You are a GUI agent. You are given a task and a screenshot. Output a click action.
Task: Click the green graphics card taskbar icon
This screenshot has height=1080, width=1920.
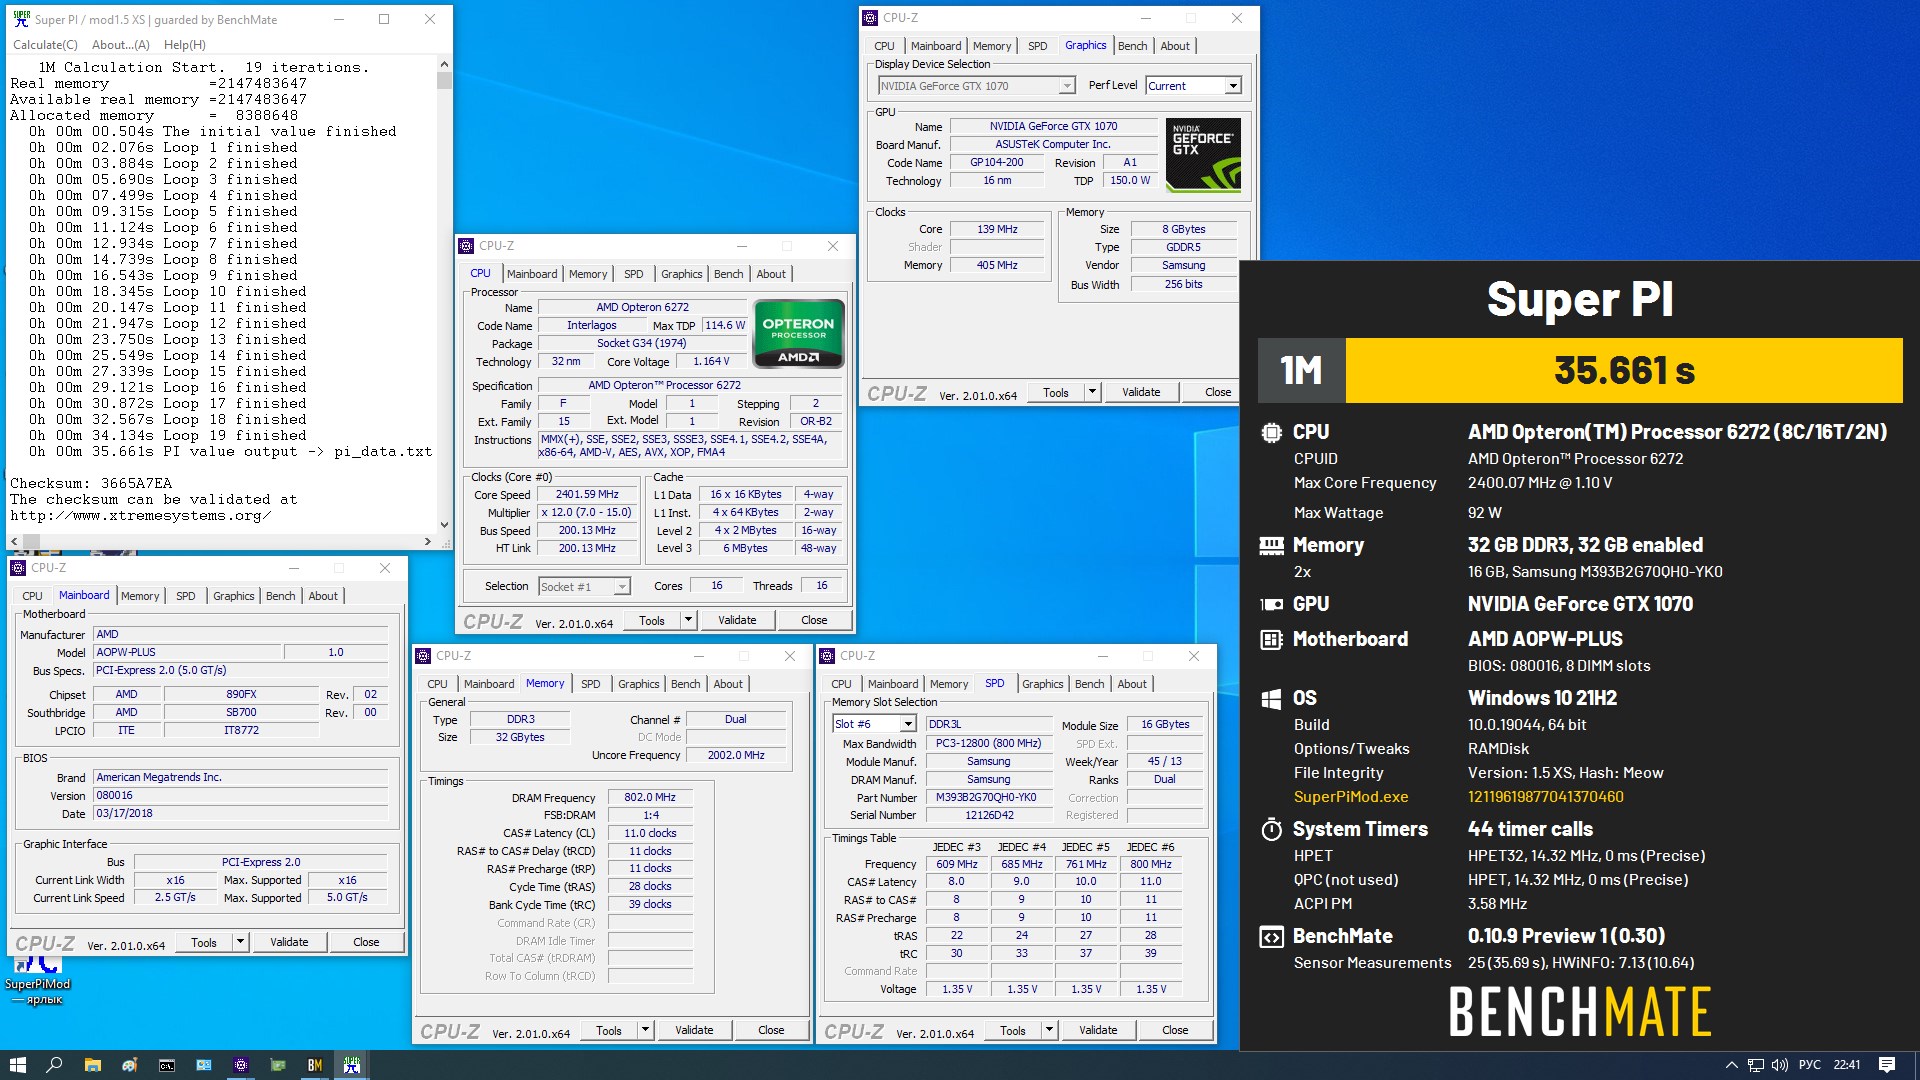coord(278,1065)
